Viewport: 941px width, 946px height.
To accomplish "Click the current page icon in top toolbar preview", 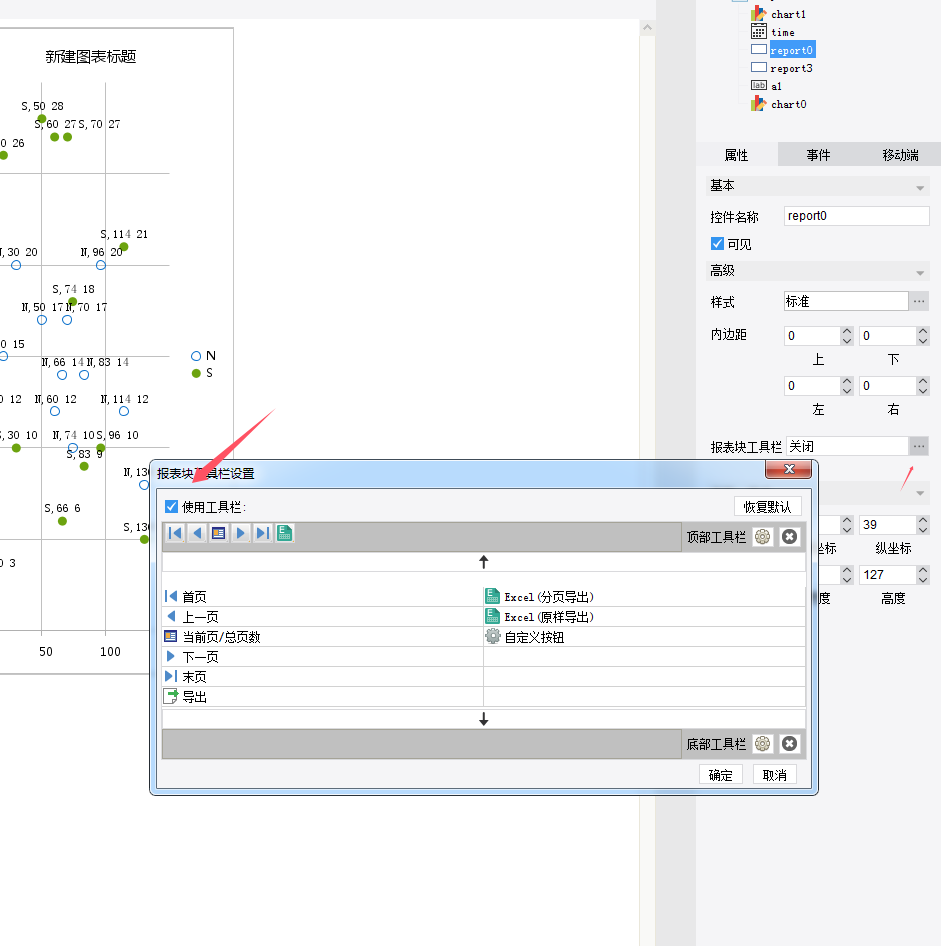I will tap(218, 533).
